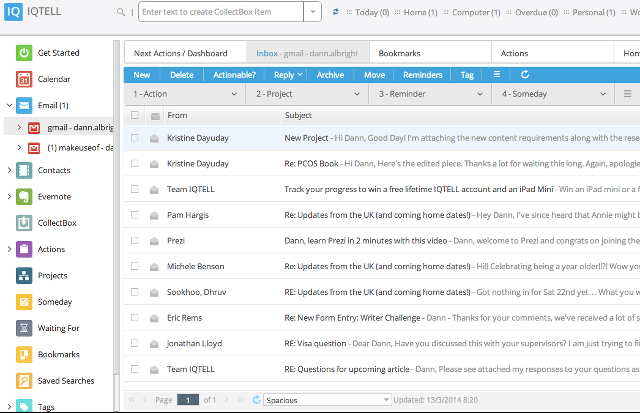Open the Contacts icon
This screenshot has height=413, width=640.
coord(24,170)
